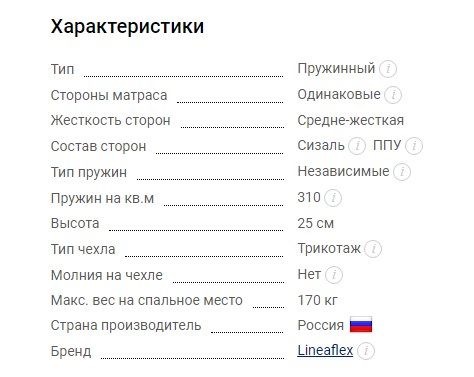
Task: Click the Бренд label
Action: click(x=71, y=351)
